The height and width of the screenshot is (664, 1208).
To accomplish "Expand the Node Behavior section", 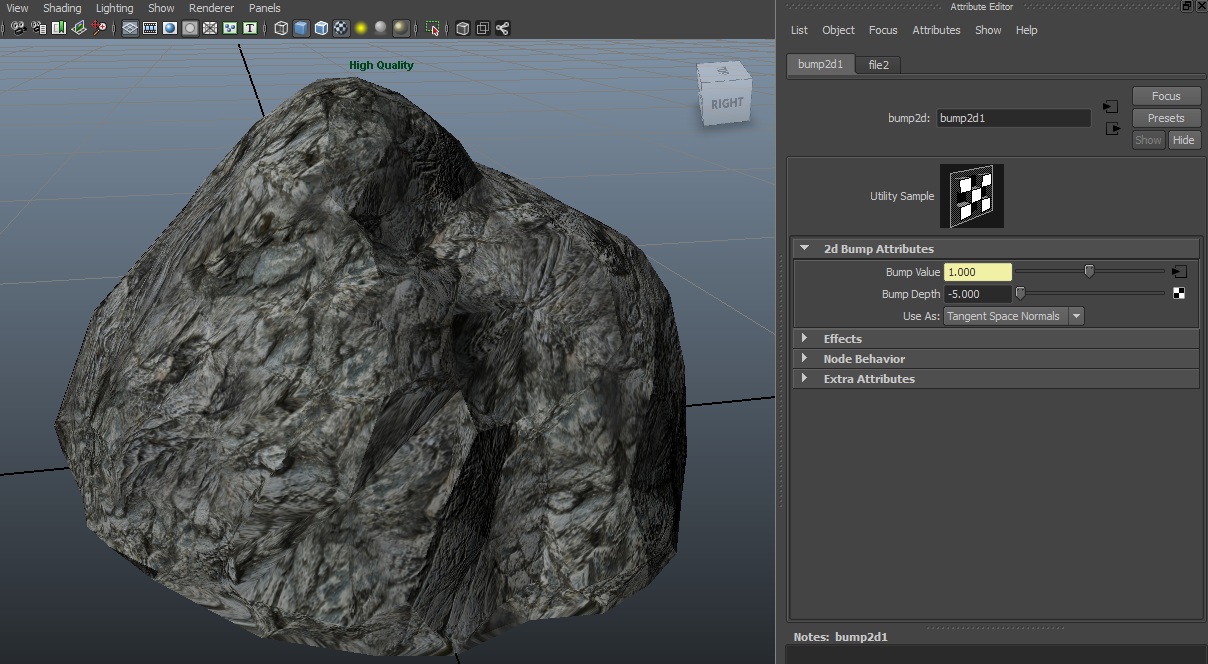I will (996, 359).
